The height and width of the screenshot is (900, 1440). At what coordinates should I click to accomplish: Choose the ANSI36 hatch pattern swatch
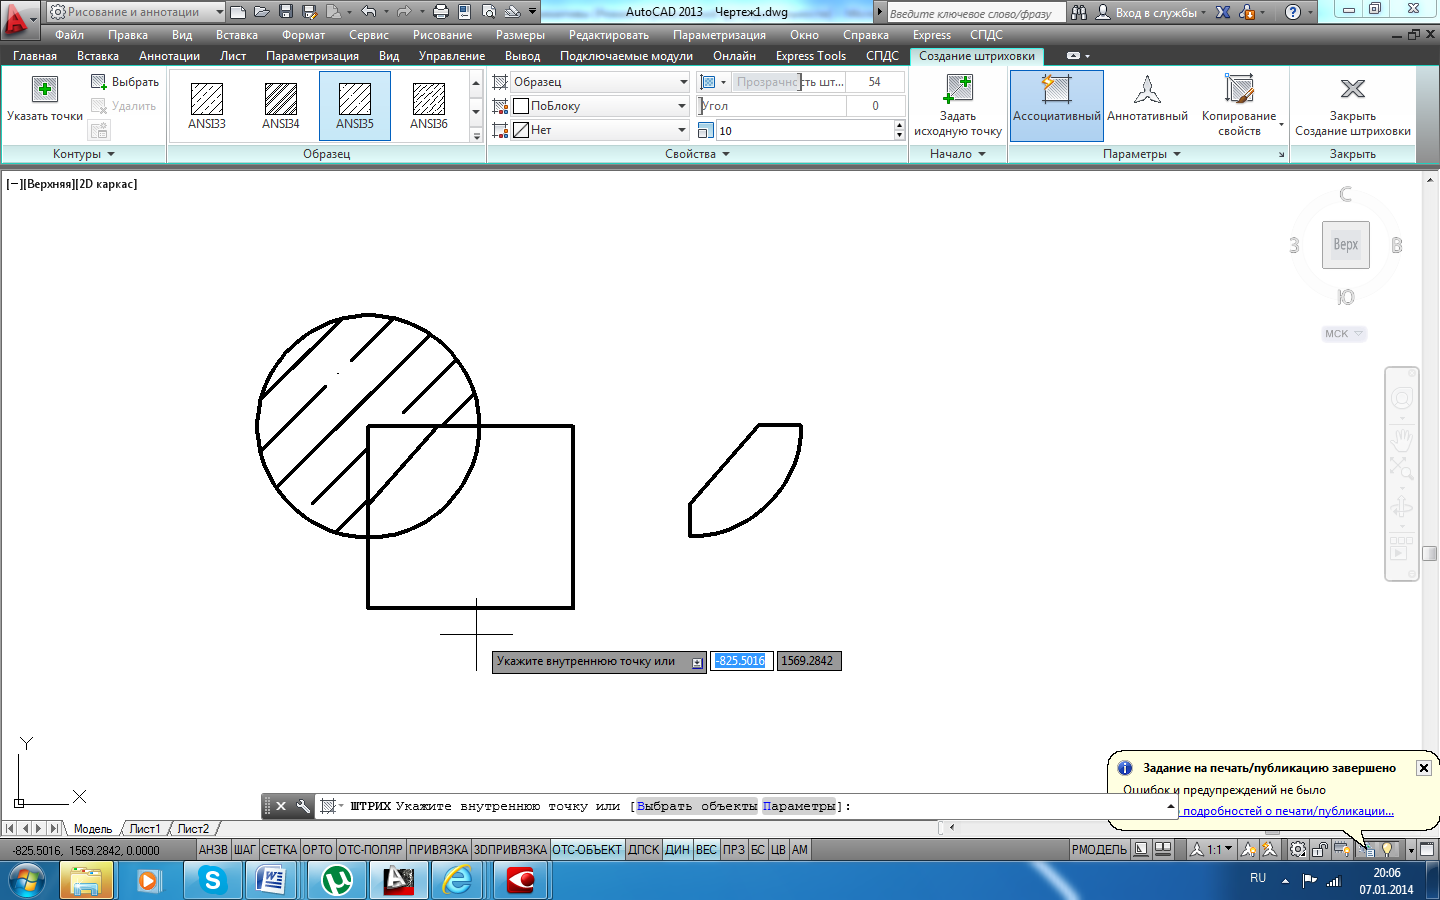click(x=429, y=104)
